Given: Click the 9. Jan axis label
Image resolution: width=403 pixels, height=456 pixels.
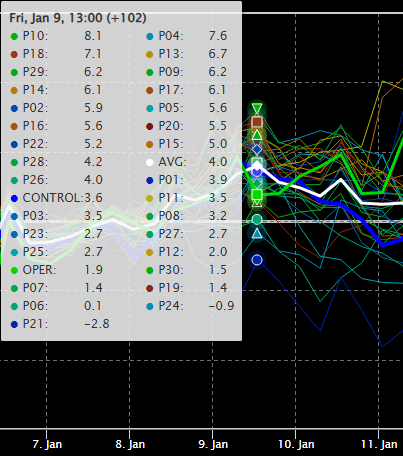Looking at the screenshot, I should 213,444.
